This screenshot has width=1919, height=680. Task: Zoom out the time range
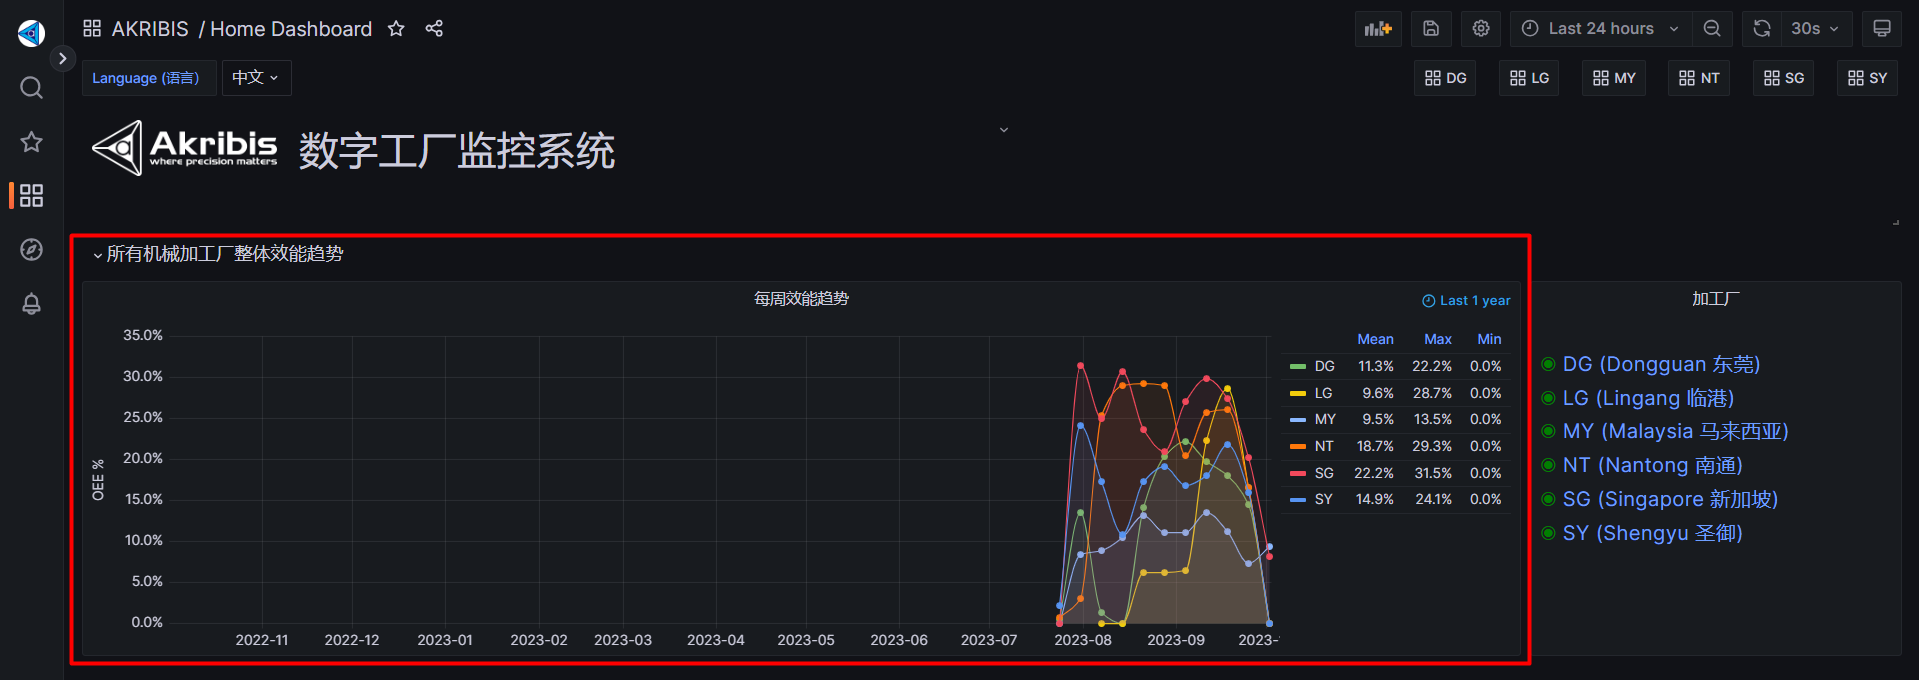(1712, 29)
